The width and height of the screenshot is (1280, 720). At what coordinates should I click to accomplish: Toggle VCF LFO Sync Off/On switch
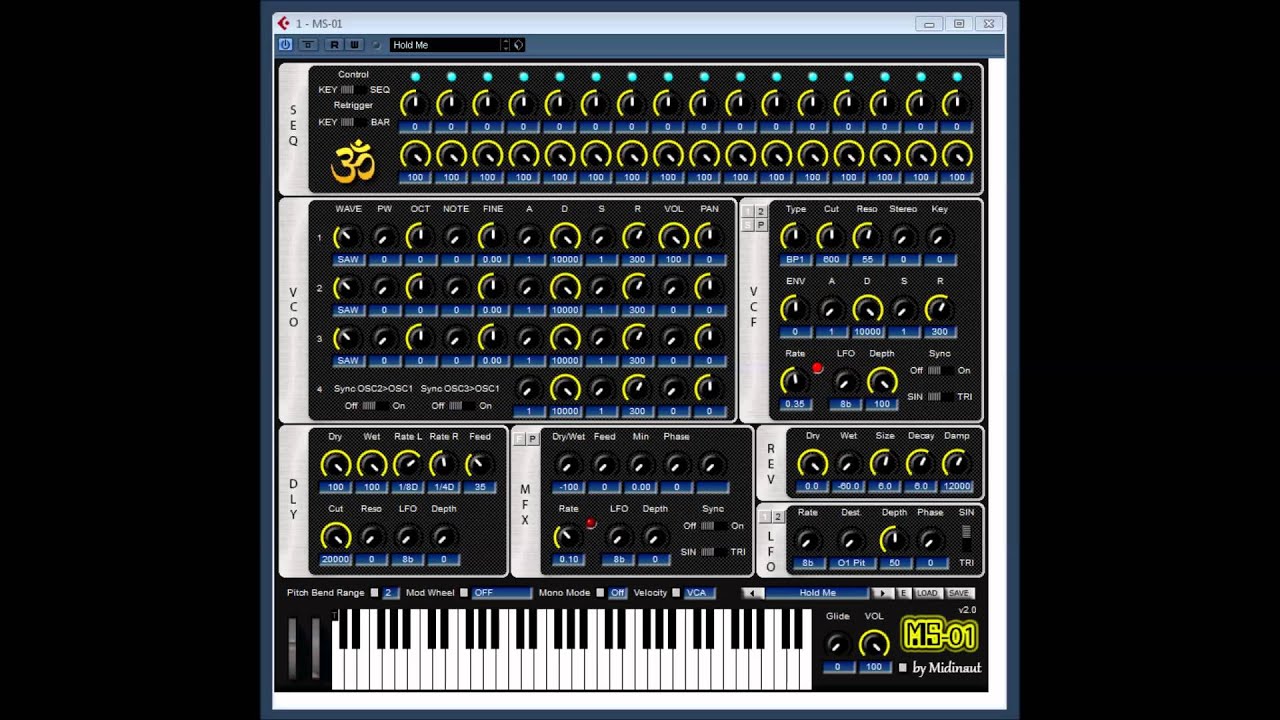(940, 371)
